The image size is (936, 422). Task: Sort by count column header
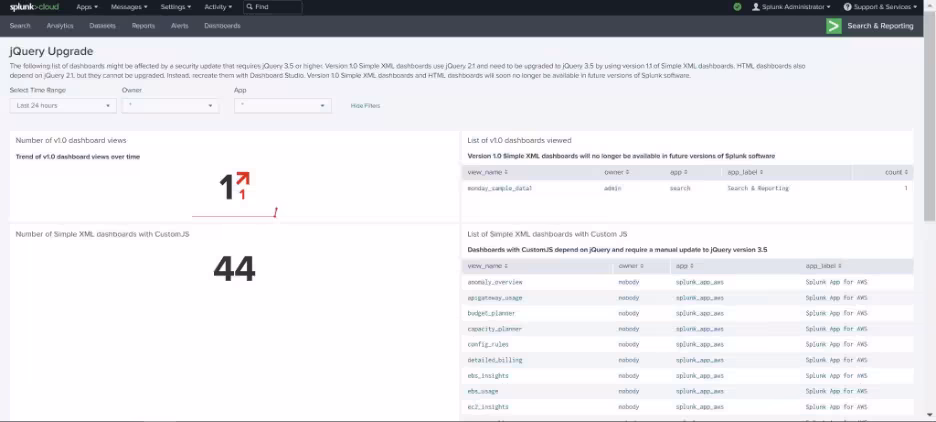pyautogui.click(x=893, y=172)
